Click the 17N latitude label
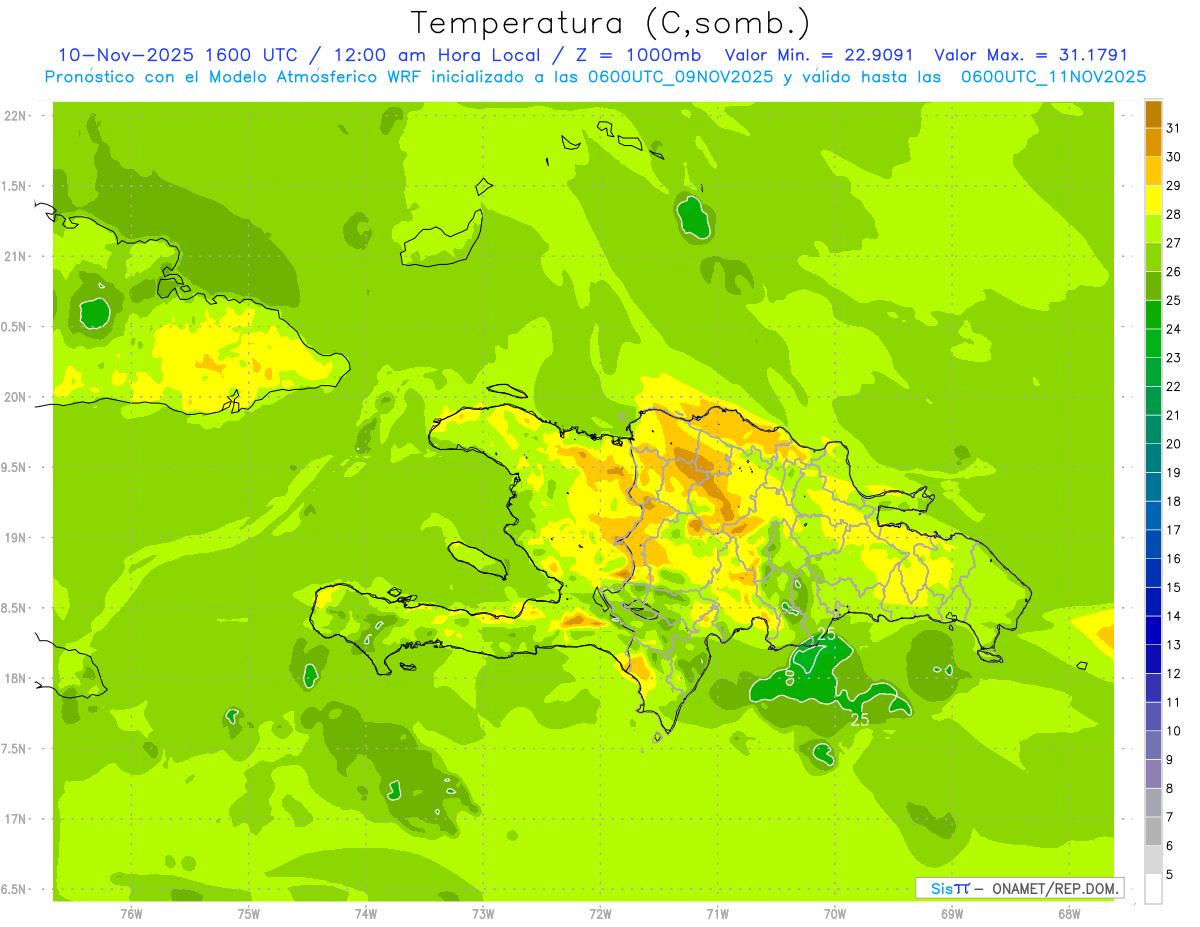 coord(14,819)
